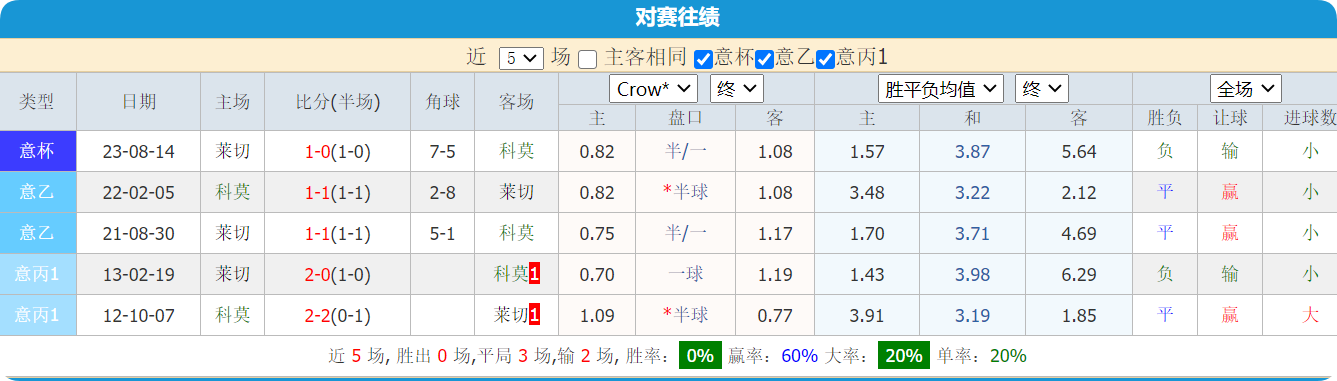The width and height of the screenshot is (1337, 381).
Task: Click draw odds 3.87
Action: 972,152
